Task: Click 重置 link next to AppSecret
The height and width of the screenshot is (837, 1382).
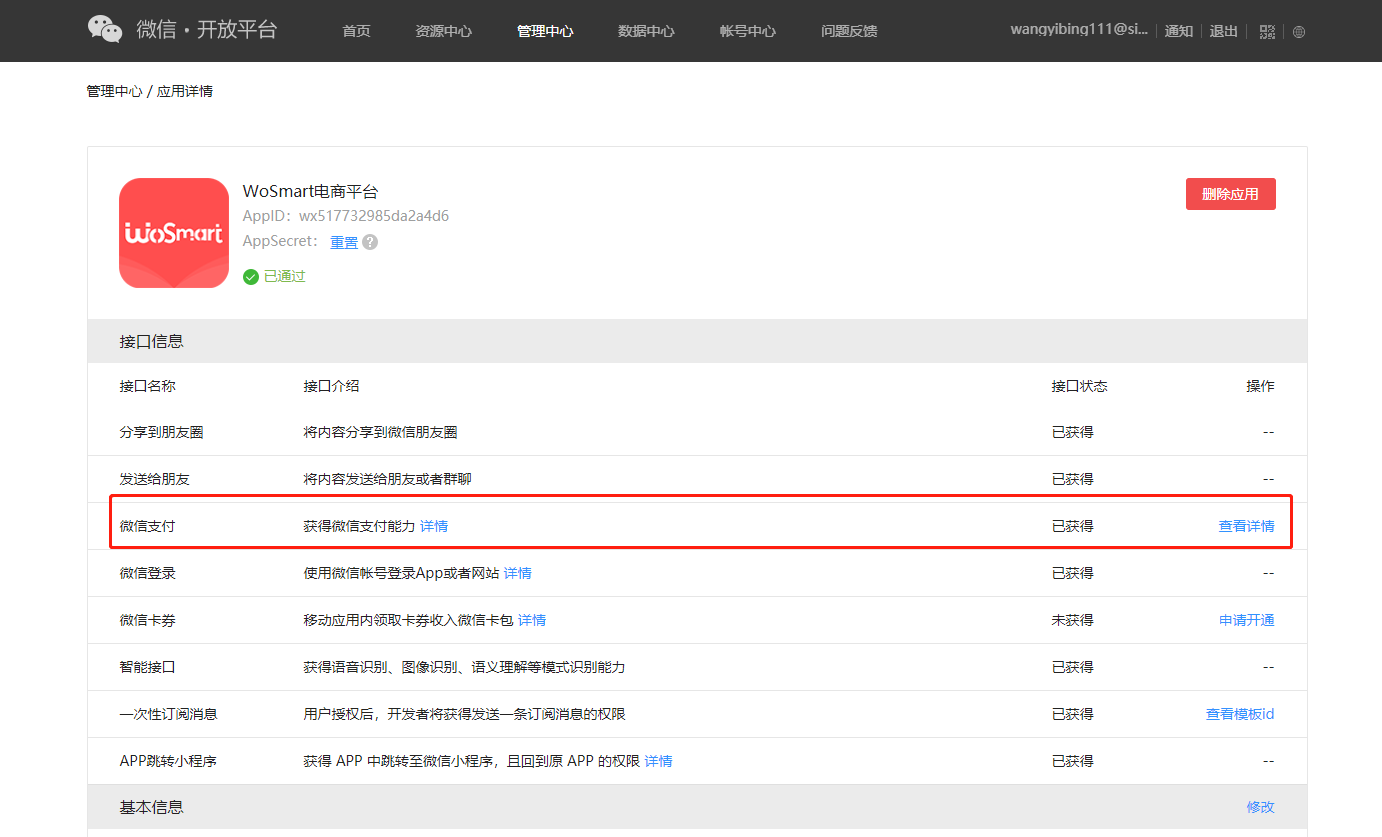Action: 344,242
